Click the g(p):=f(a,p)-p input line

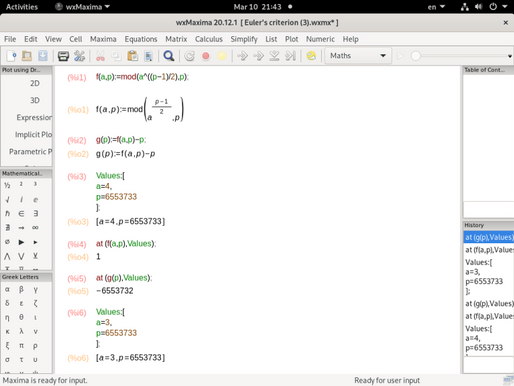pos(121,140)
